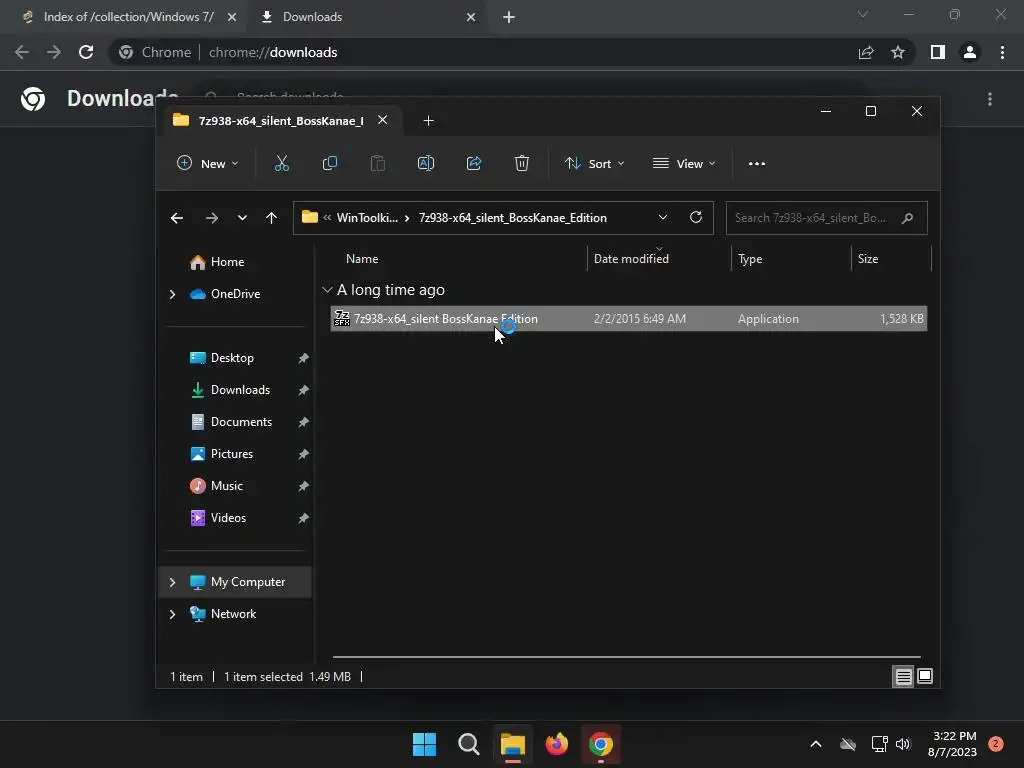
Task: Go forward in File Explorer navigation
Action: coord(212,218)
